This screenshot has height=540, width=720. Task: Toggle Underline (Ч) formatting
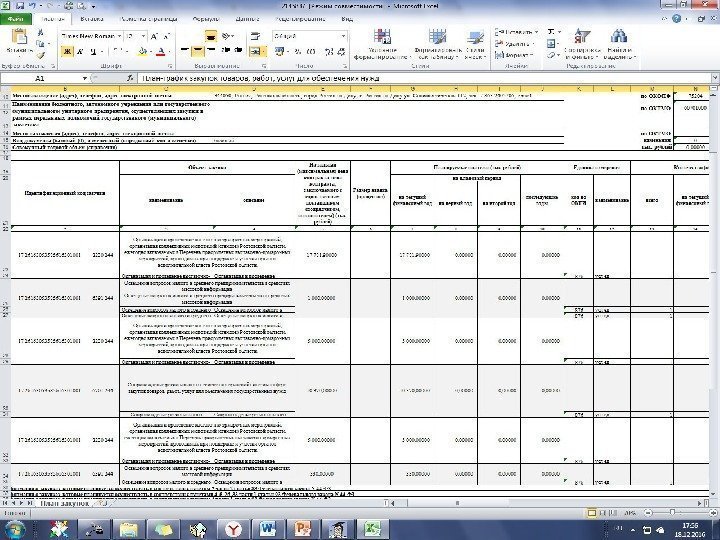[93, 51]
